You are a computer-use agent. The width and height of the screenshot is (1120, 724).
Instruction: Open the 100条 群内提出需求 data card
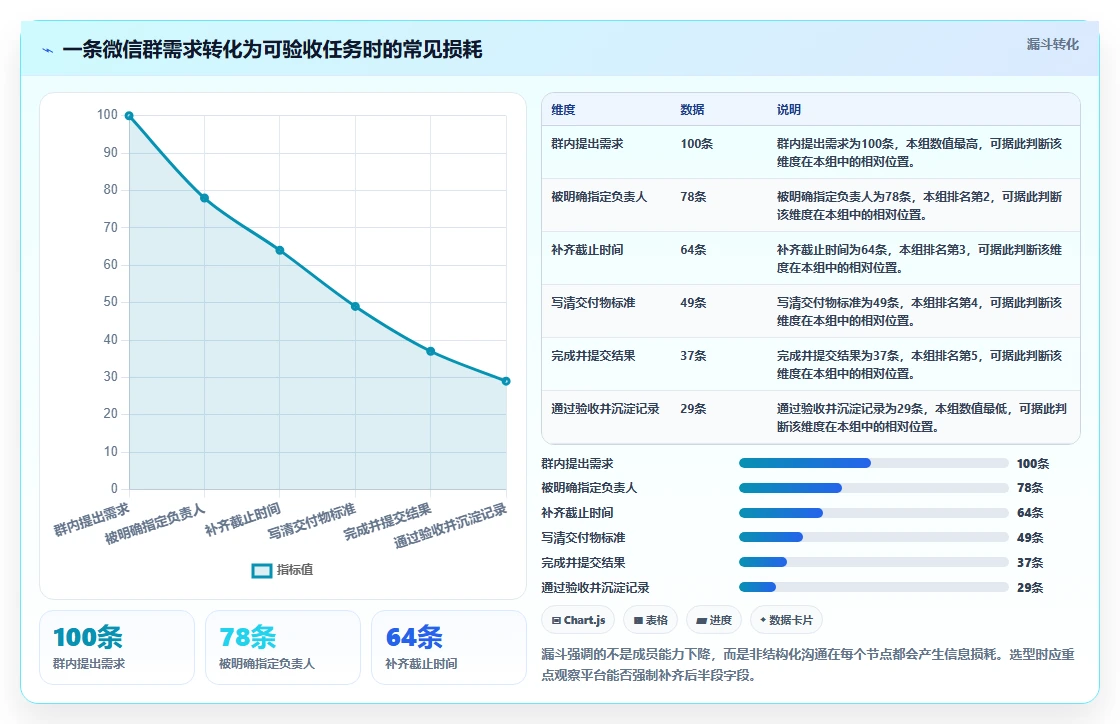point(117,648)
